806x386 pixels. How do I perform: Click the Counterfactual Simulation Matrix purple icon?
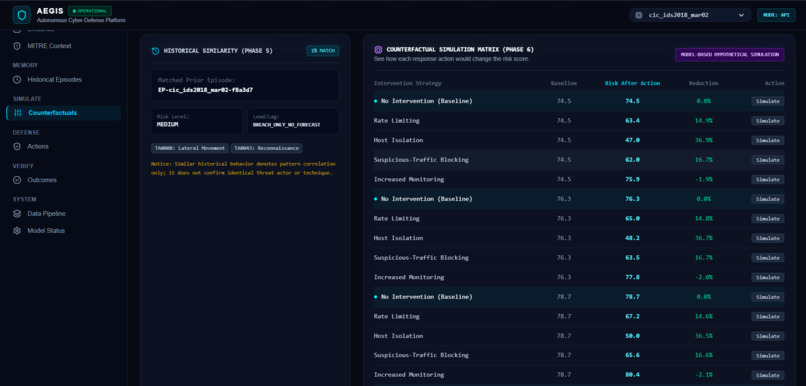coord(378,50)
